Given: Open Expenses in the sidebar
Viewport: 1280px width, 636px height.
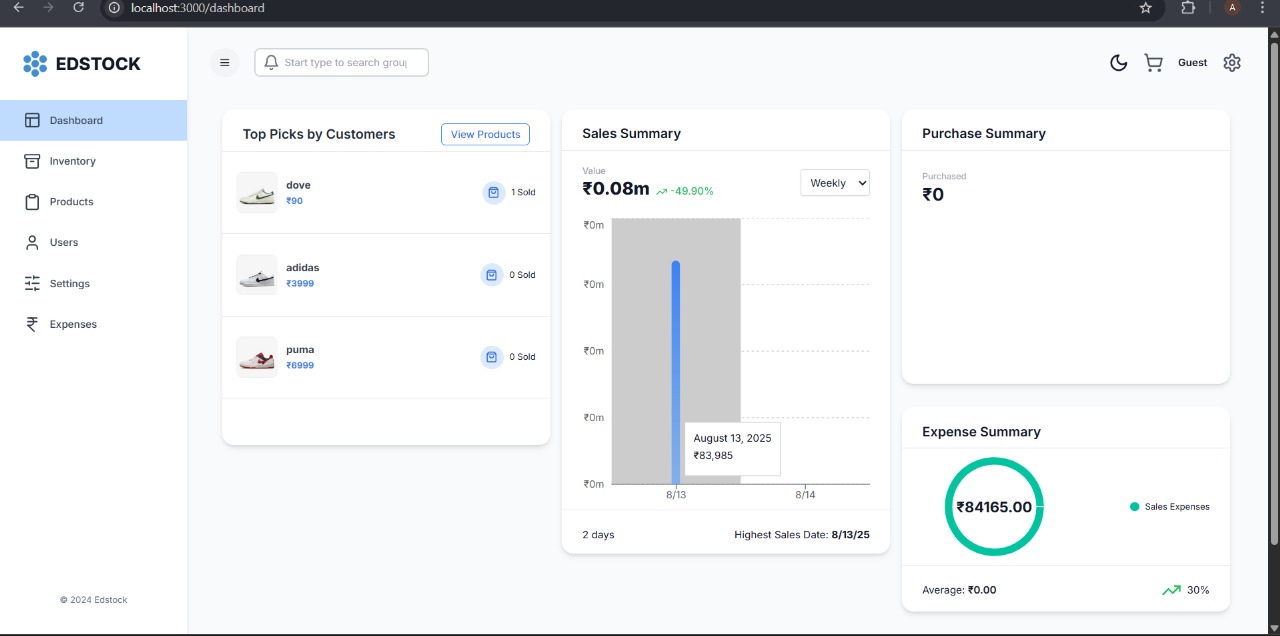Looking at the screenshot, I should (x=73, y=324).
